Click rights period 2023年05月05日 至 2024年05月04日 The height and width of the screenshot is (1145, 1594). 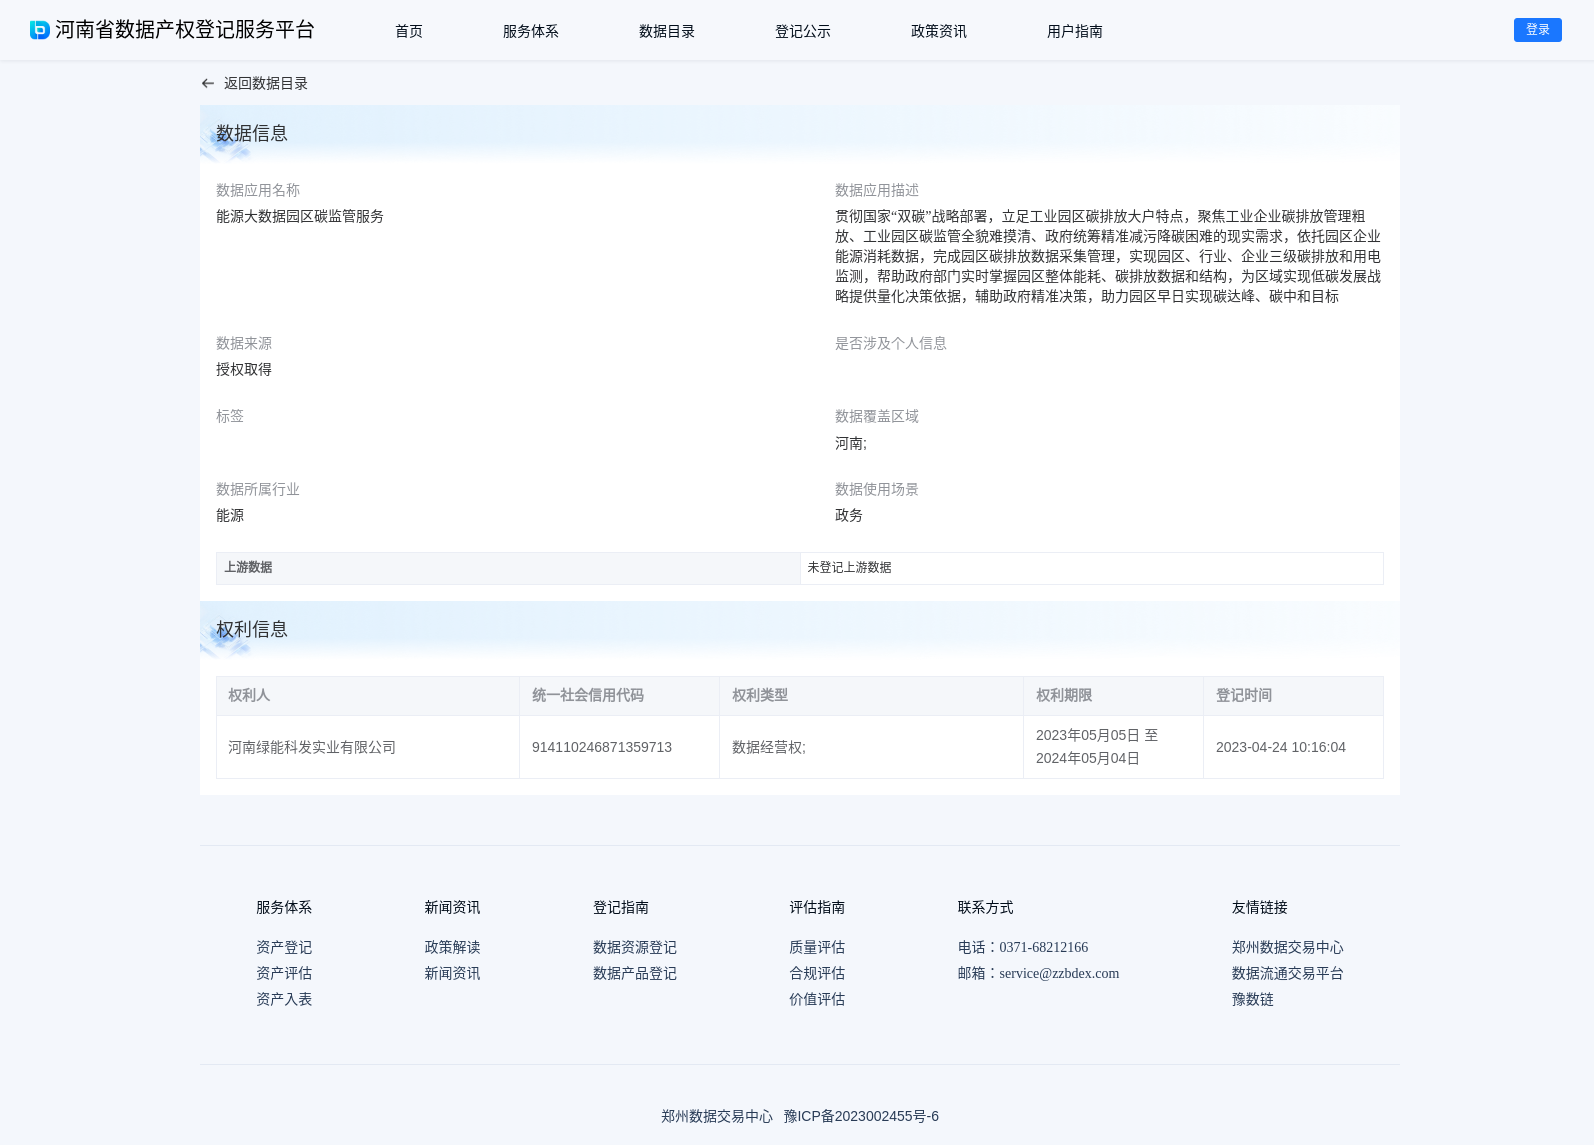tap(1097, 747)
